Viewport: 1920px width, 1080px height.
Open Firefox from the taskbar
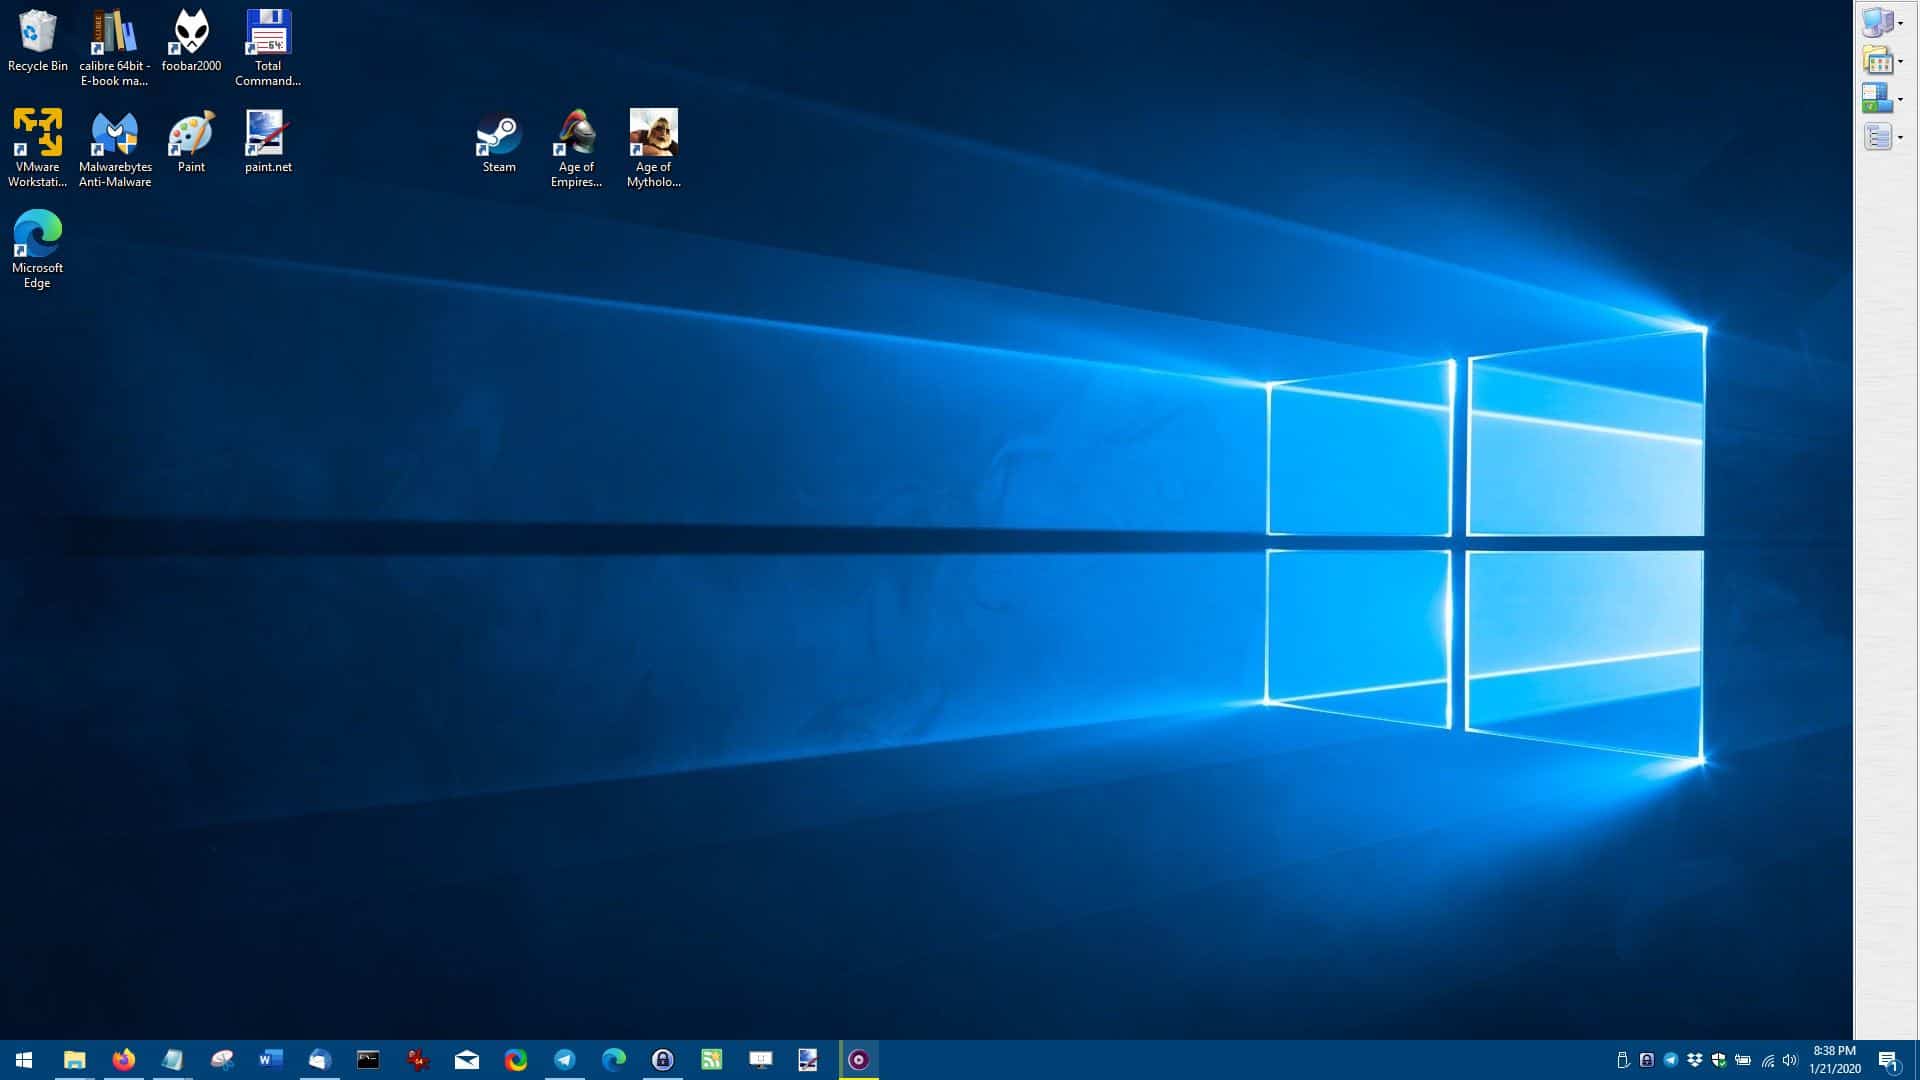click(123, 1060)
